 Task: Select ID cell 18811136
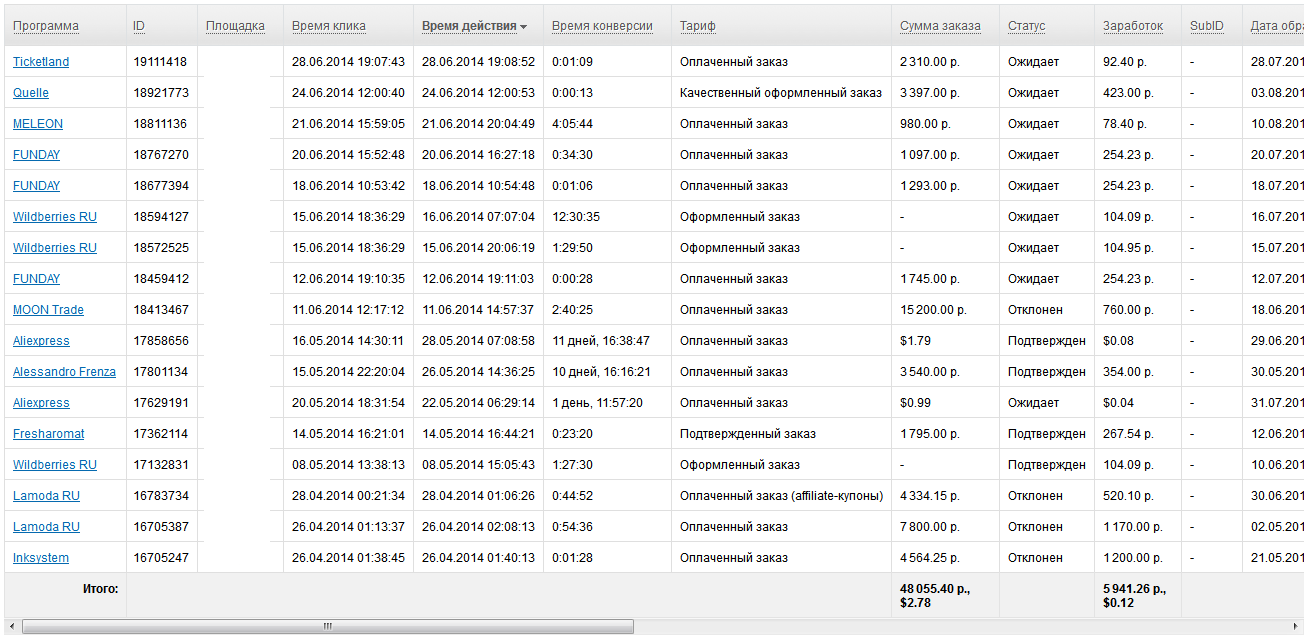160,124
